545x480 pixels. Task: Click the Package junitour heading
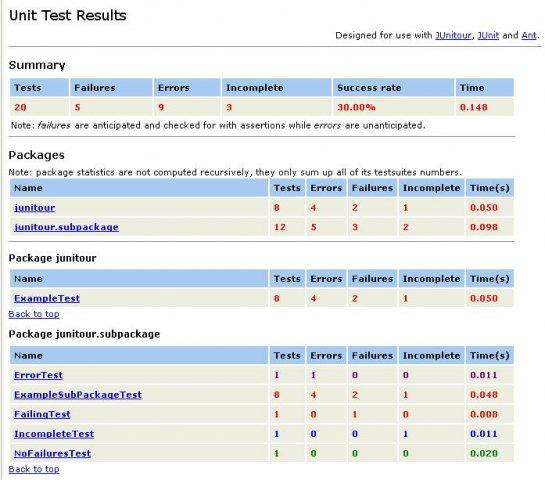tap(52, 258)
